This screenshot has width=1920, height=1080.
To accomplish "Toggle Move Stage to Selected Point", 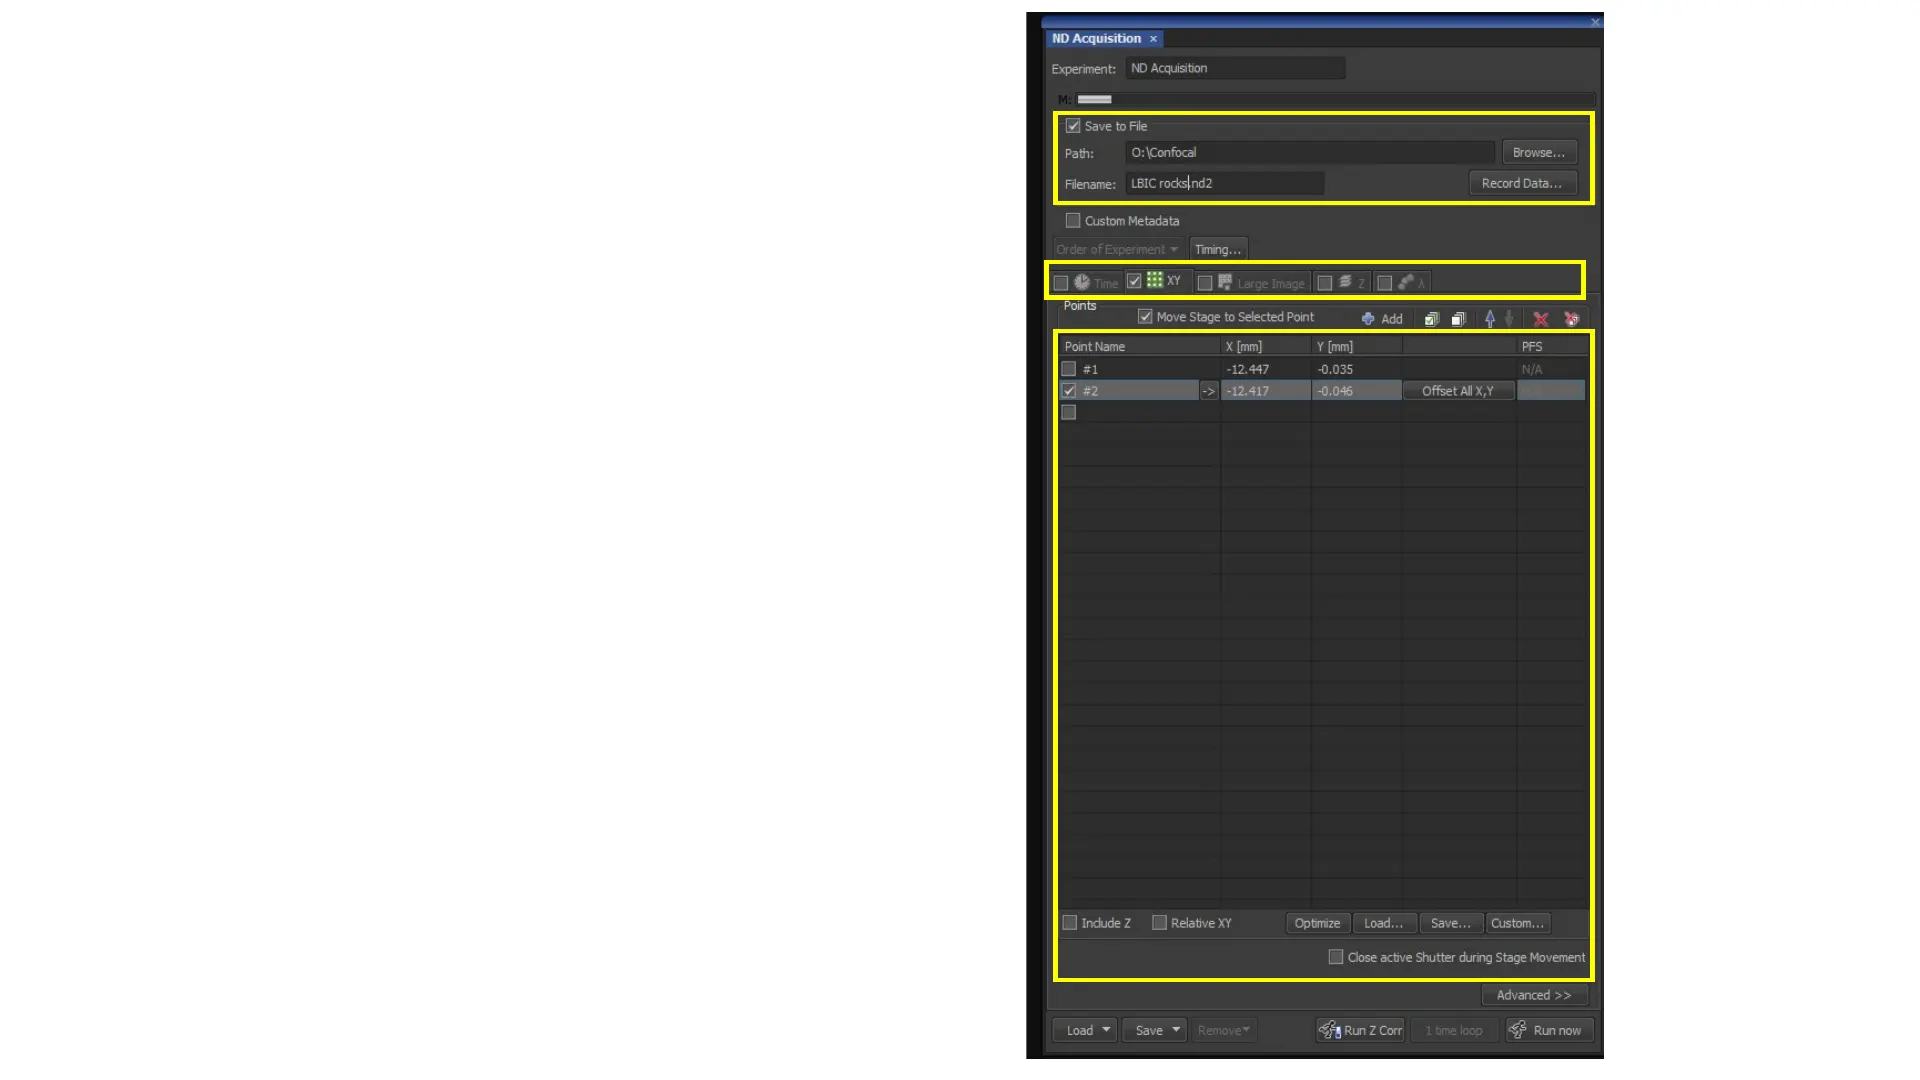I will (x=1145, y=317).
